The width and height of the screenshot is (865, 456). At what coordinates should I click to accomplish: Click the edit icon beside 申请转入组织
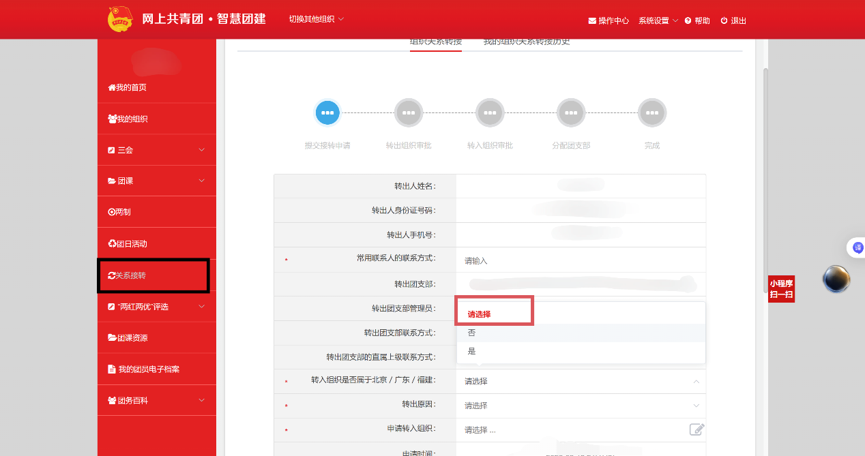tap(696, 430)
